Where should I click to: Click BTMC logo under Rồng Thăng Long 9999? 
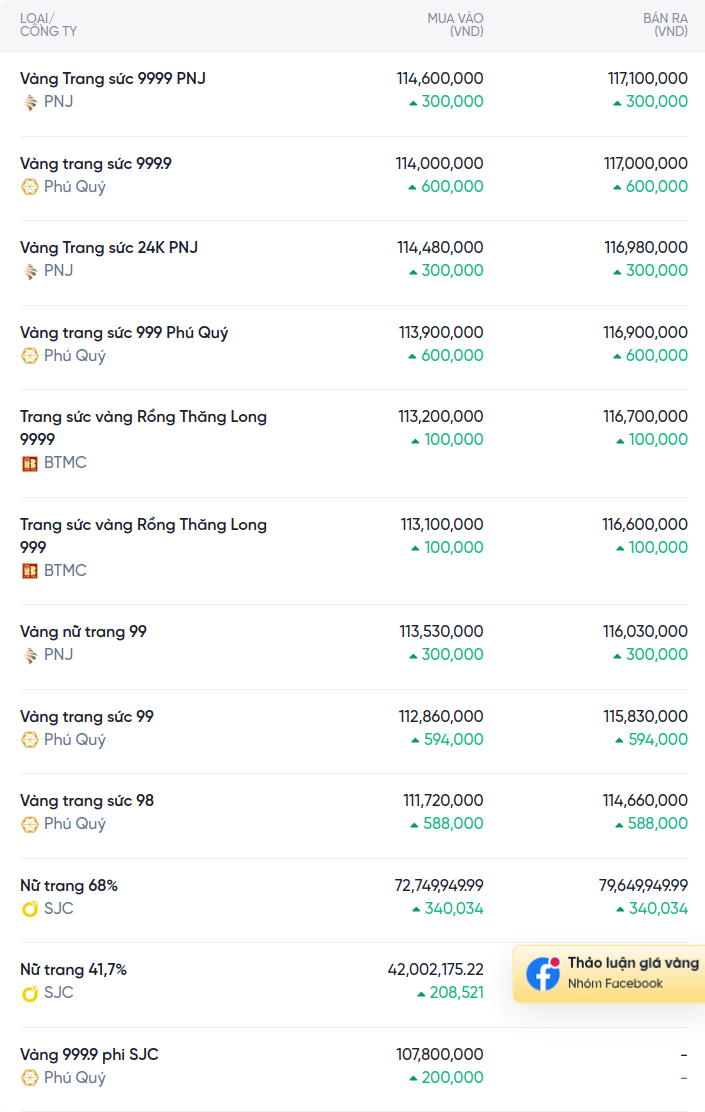pyautogui.click(x=30, y=464)
